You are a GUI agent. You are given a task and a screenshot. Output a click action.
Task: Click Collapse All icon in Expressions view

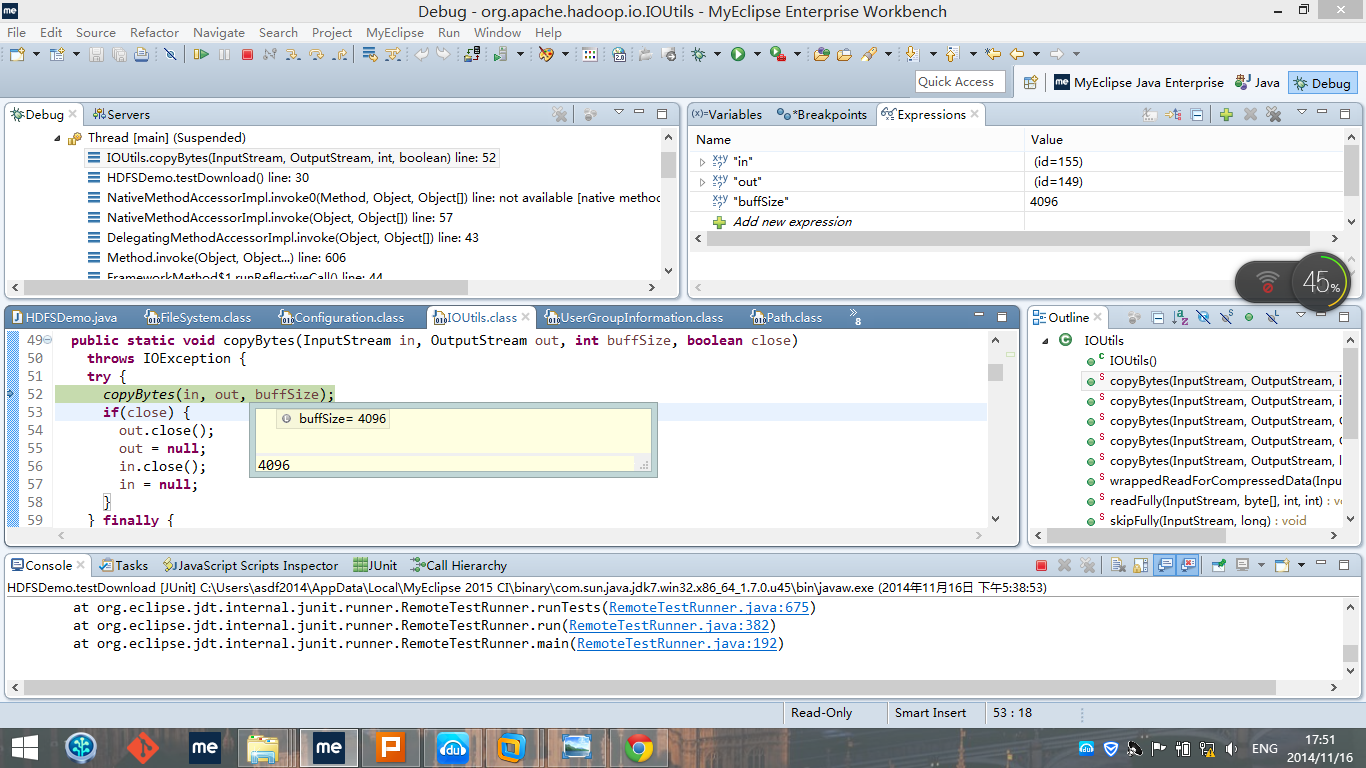[1197, 115]
